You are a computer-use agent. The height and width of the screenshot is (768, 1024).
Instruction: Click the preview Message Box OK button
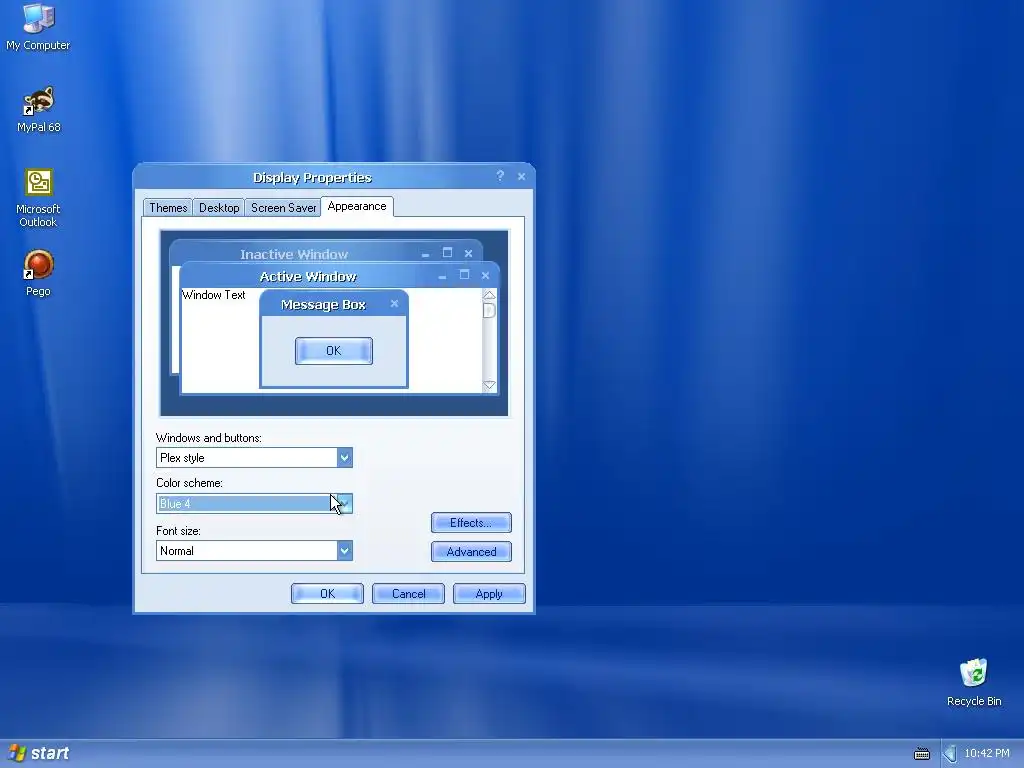point(334,351)
